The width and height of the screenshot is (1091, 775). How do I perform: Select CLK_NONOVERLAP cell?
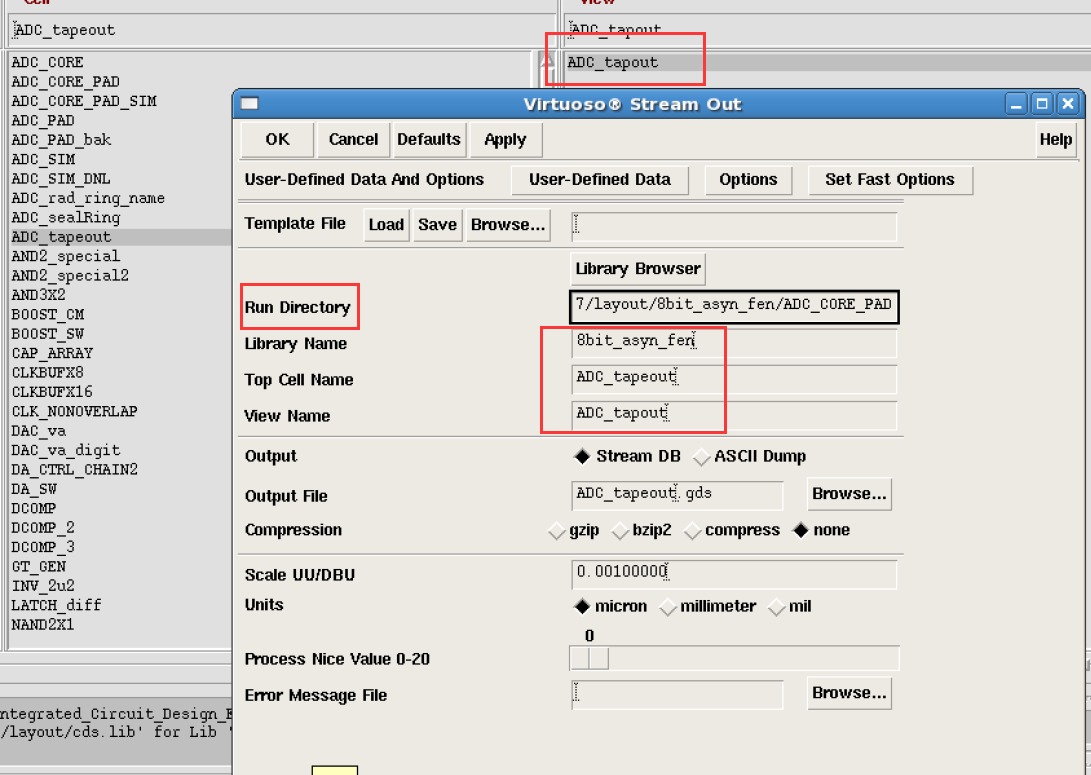coord(74,412)
